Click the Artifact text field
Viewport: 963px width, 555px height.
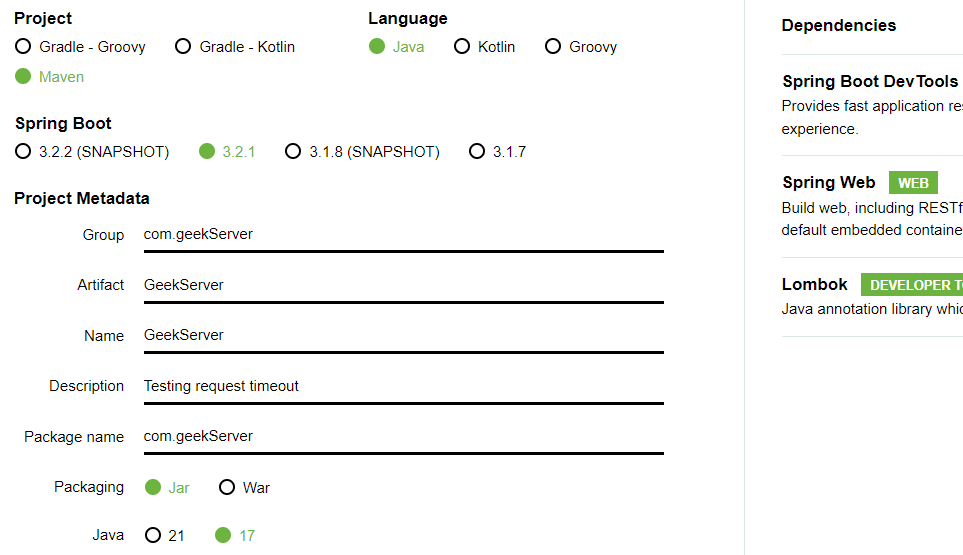(x=403, y=285)
